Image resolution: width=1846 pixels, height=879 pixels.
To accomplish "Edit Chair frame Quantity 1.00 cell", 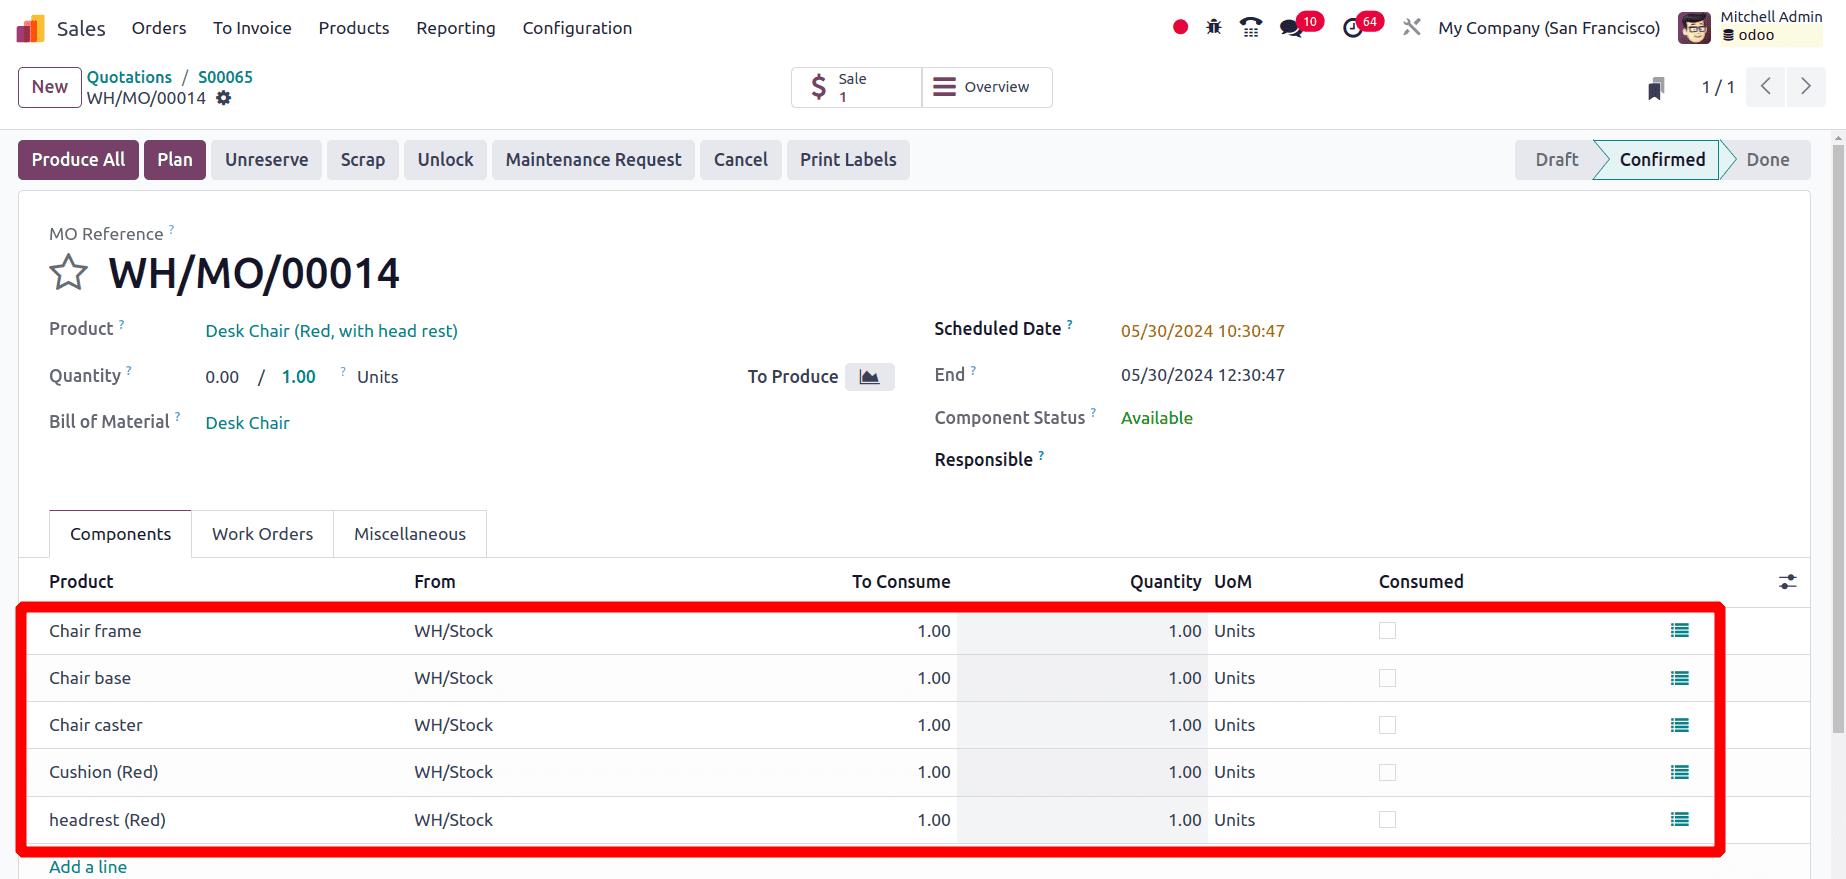I will tap(1082, 631).
